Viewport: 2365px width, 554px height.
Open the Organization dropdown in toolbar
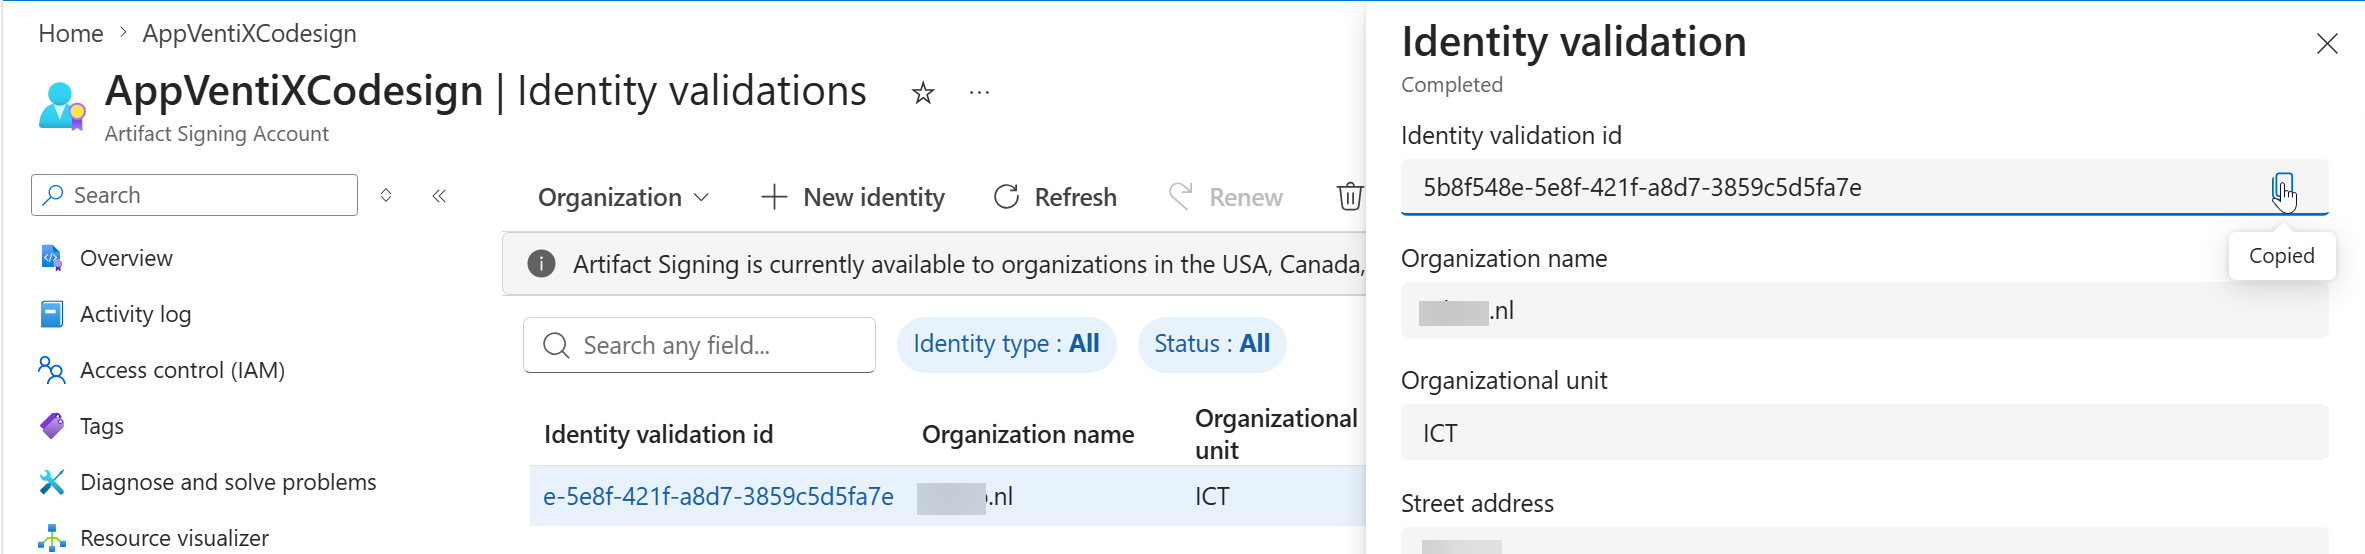coord(624,197)
